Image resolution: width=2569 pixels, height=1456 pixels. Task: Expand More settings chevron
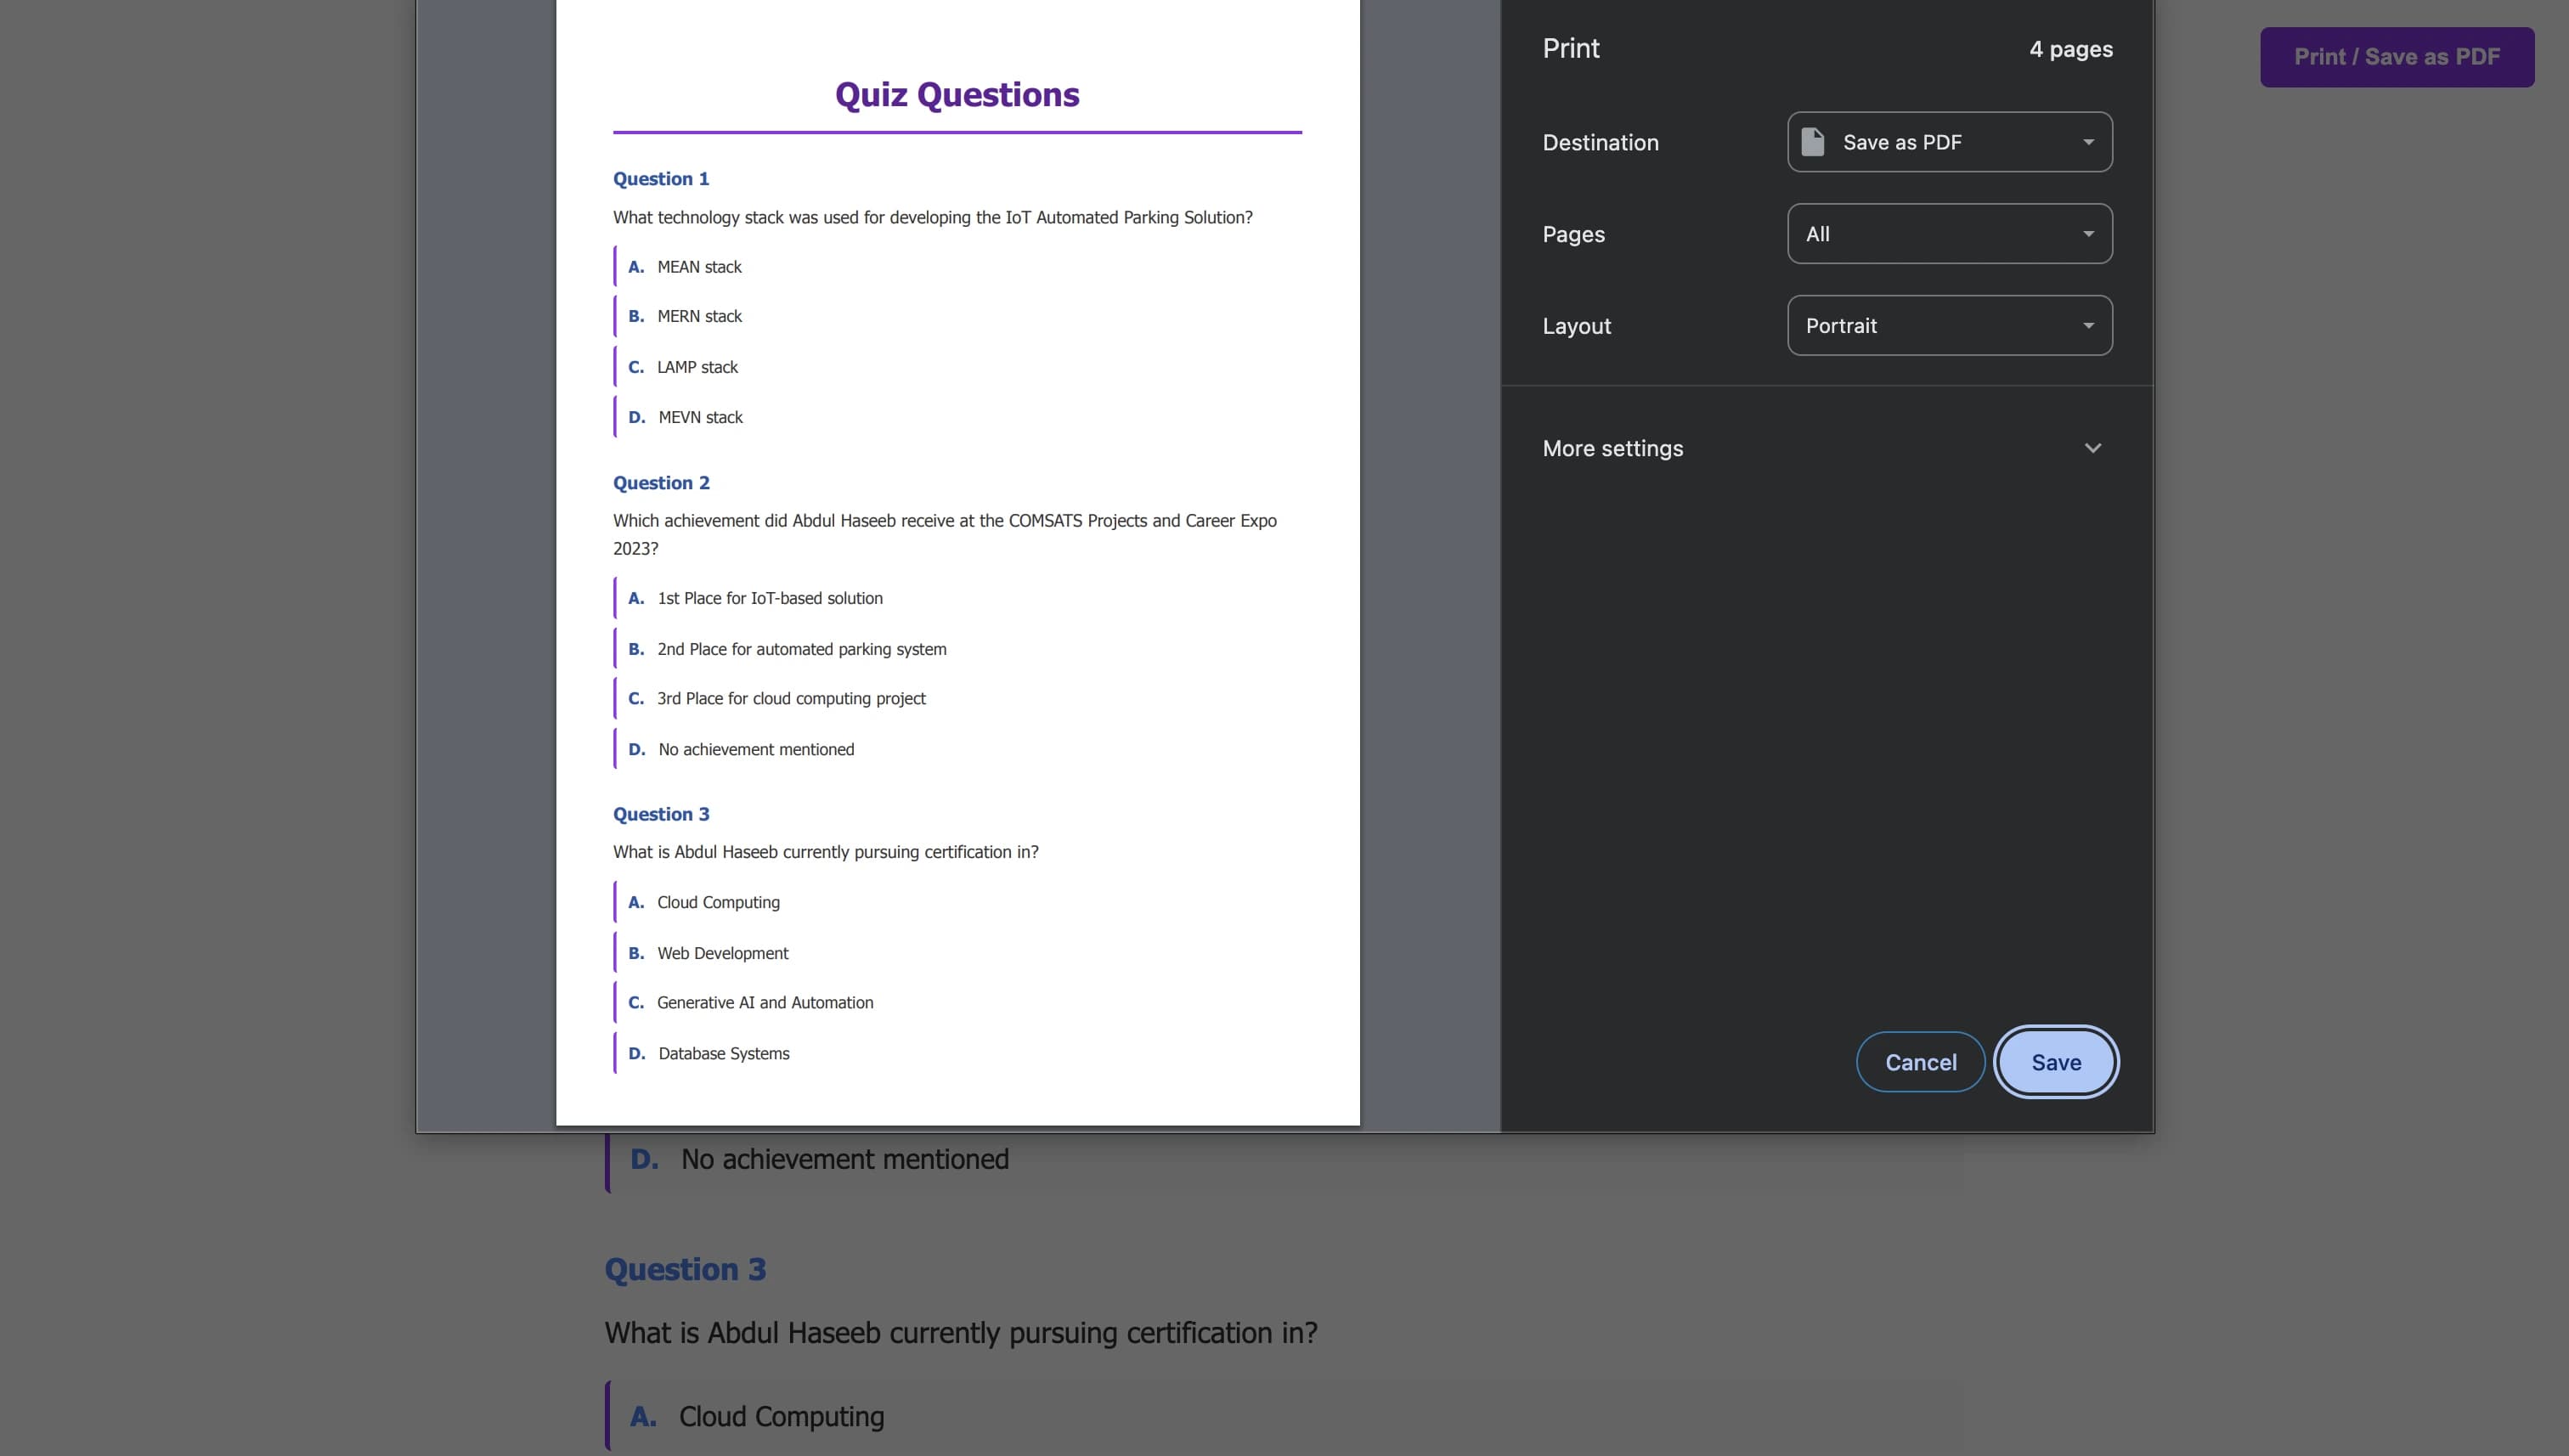pos(2092,448)
